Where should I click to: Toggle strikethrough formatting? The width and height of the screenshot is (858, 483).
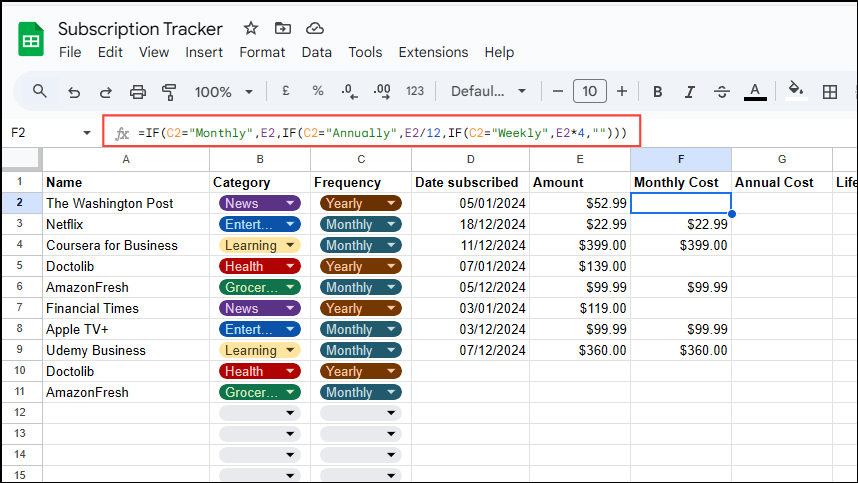[722, 91]
